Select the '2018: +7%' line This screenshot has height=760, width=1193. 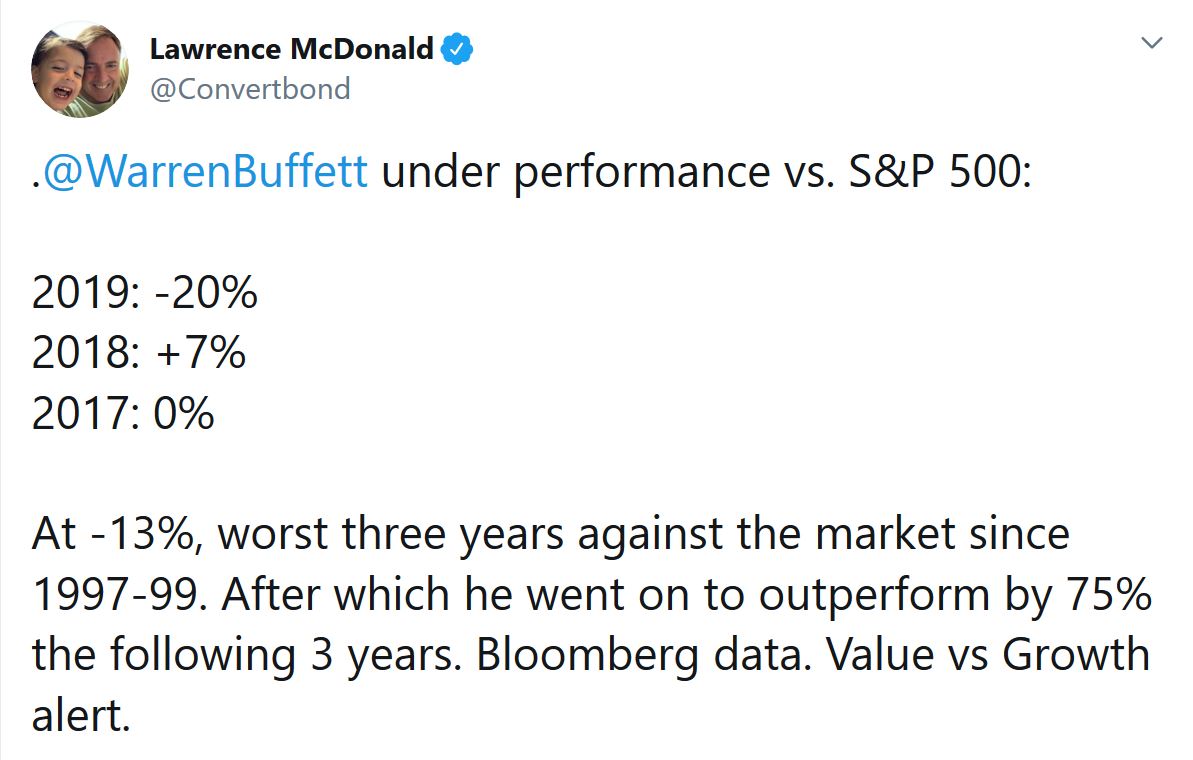[x=139, y=353]
